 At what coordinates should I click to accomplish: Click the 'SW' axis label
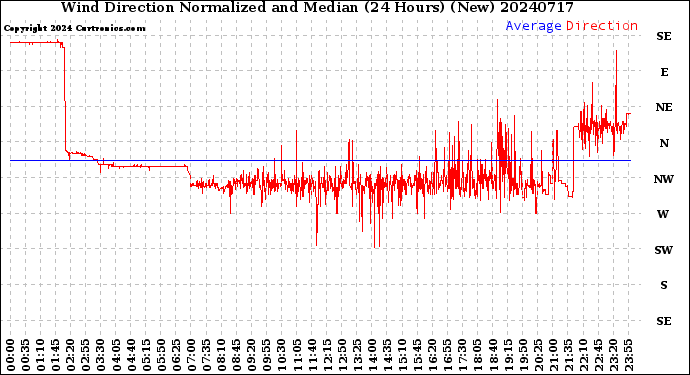[664, 250]
